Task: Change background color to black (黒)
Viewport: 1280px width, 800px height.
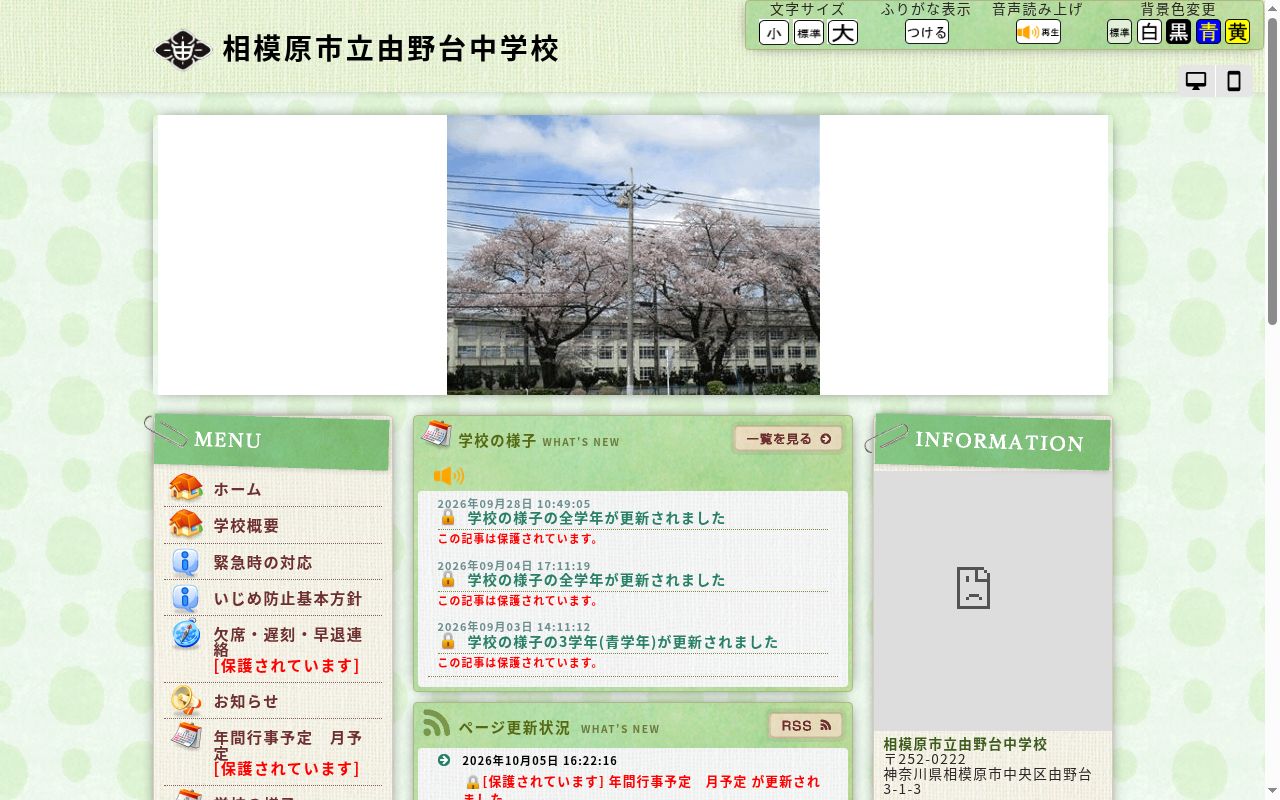Action: click(1179, 32)
